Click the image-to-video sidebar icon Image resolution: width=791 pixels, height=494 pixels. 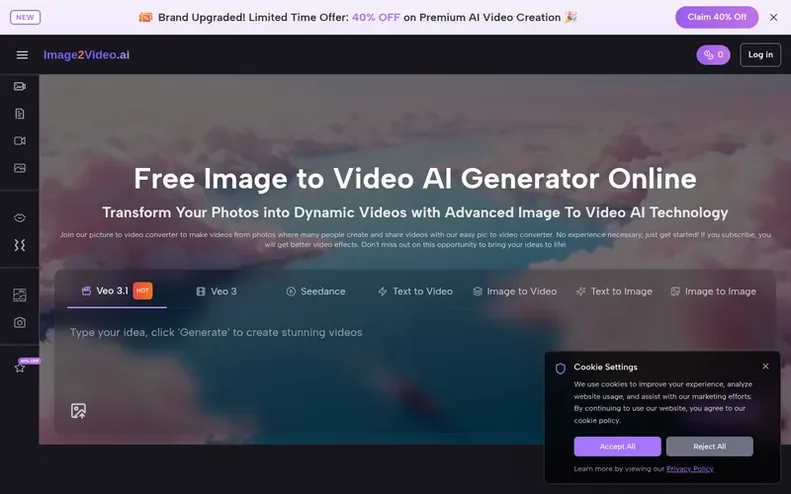coord(20,86)
